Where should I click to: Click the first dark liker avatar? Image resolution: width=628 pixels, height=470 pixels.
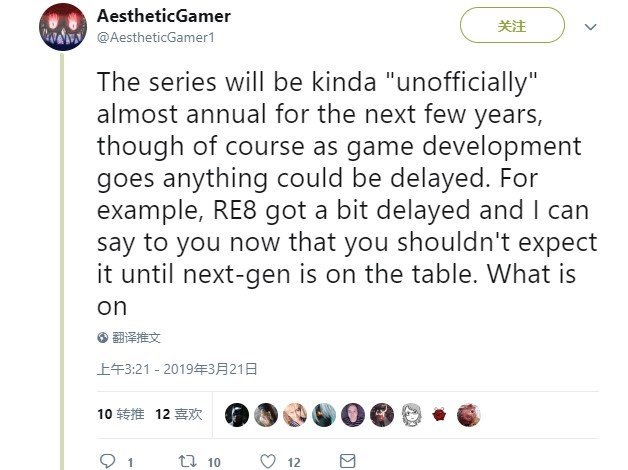[x=237, y=414]
